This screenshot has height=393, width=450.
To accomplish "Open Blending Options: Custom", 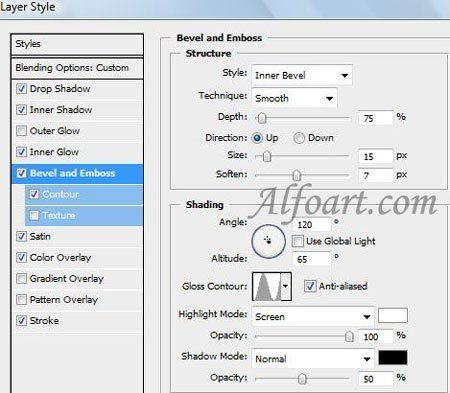I will (x=77, y=68).
